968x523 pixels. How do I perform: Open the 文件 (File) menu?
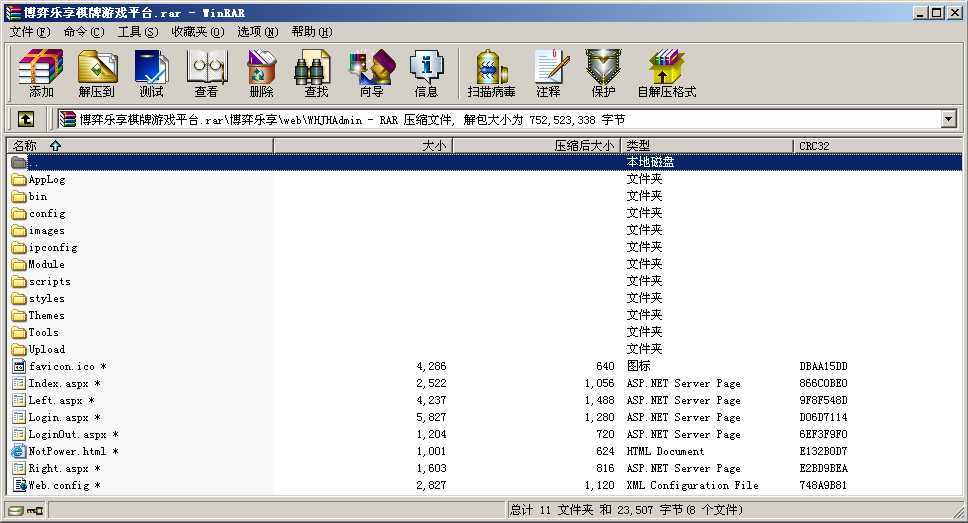click(x=29, y=31)
